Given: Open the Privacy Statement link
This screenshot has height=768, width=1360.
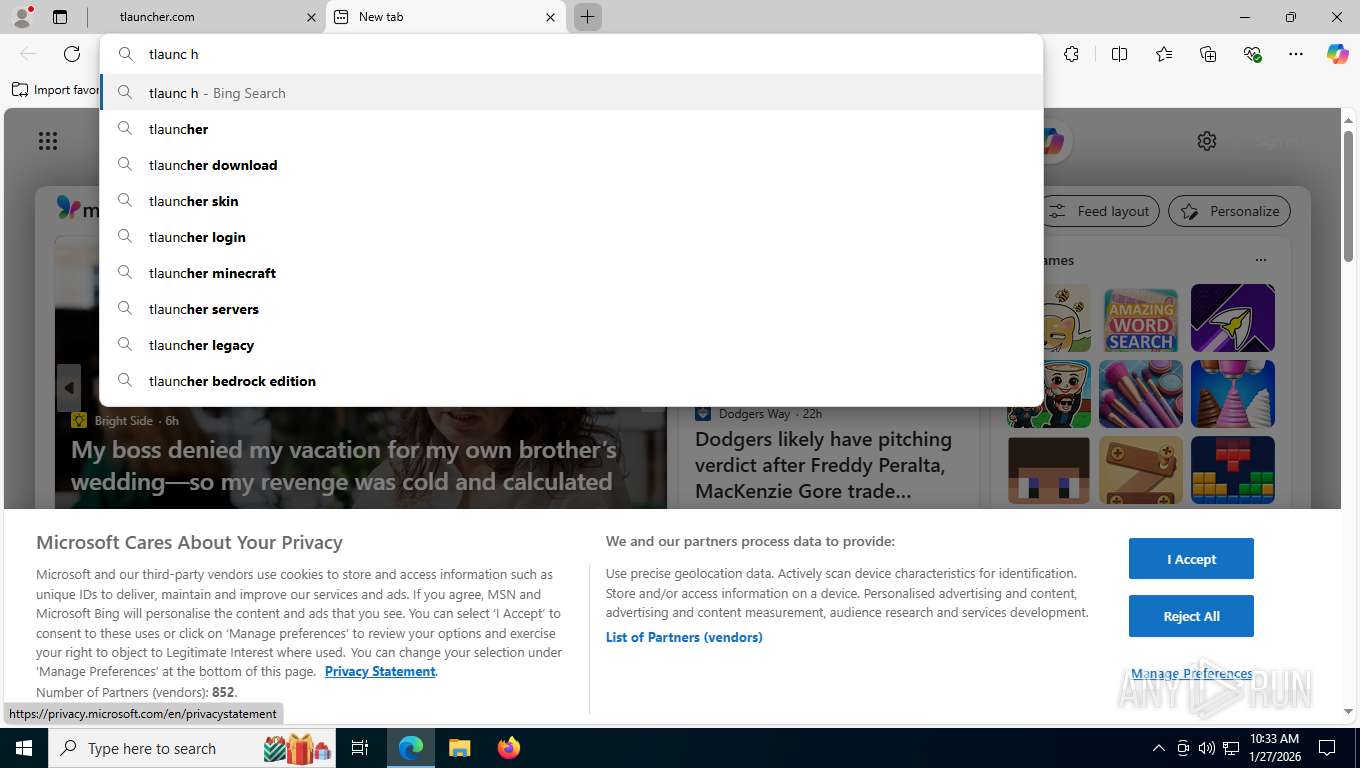Looking at the screenshot, I should click(380, 672).
